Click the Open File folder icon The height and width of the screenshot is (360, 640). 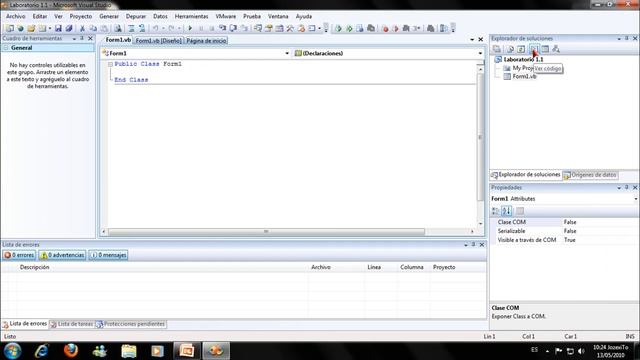pos(31,28)
